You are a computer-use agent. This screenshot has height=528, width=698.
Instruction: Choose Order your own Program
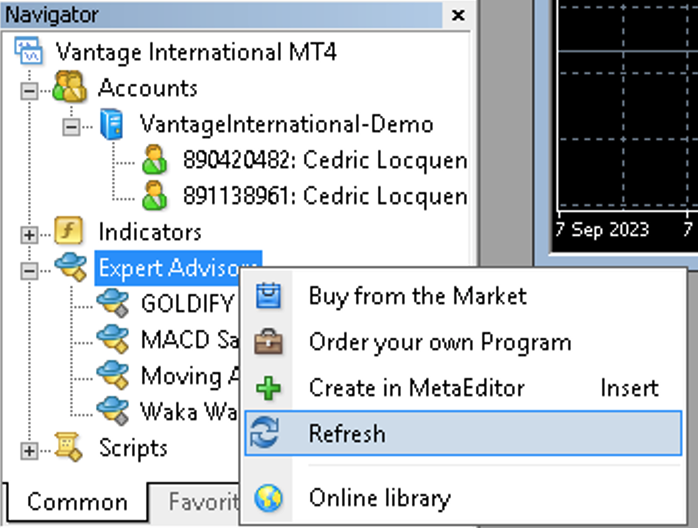[x=463, y=342]
